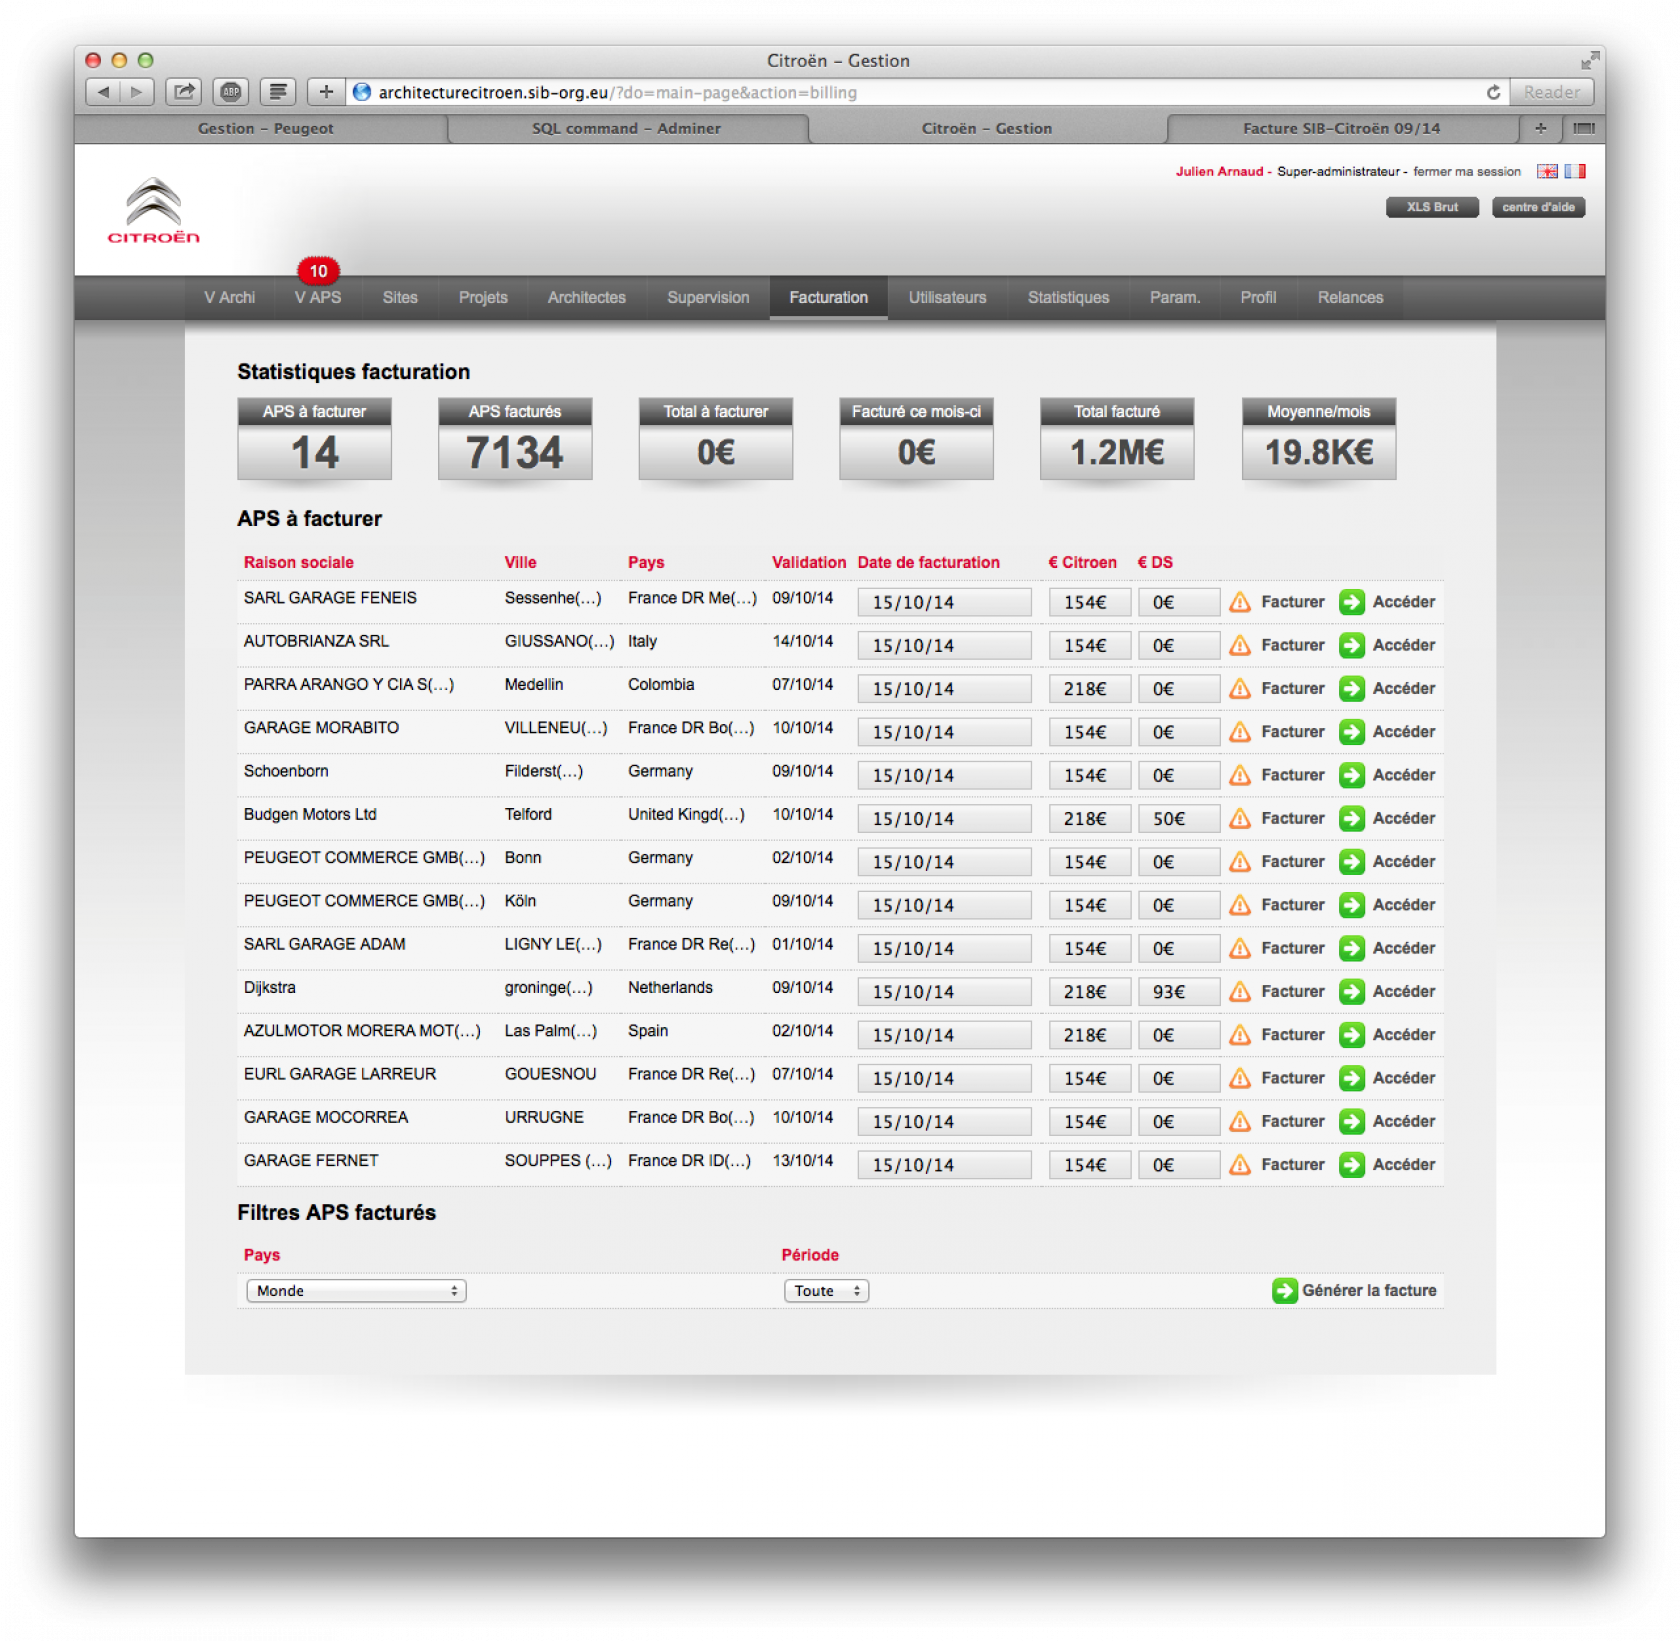Open the Relances menu item

pyautogui.click(x=1351, y=298)
